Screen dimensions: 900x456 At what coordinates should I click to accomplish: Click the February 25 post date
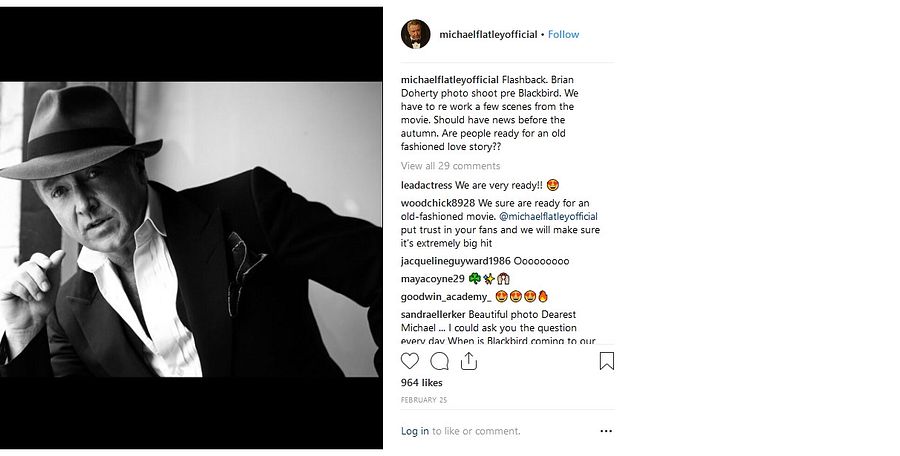pyautogui.click(x=424, y=399)
